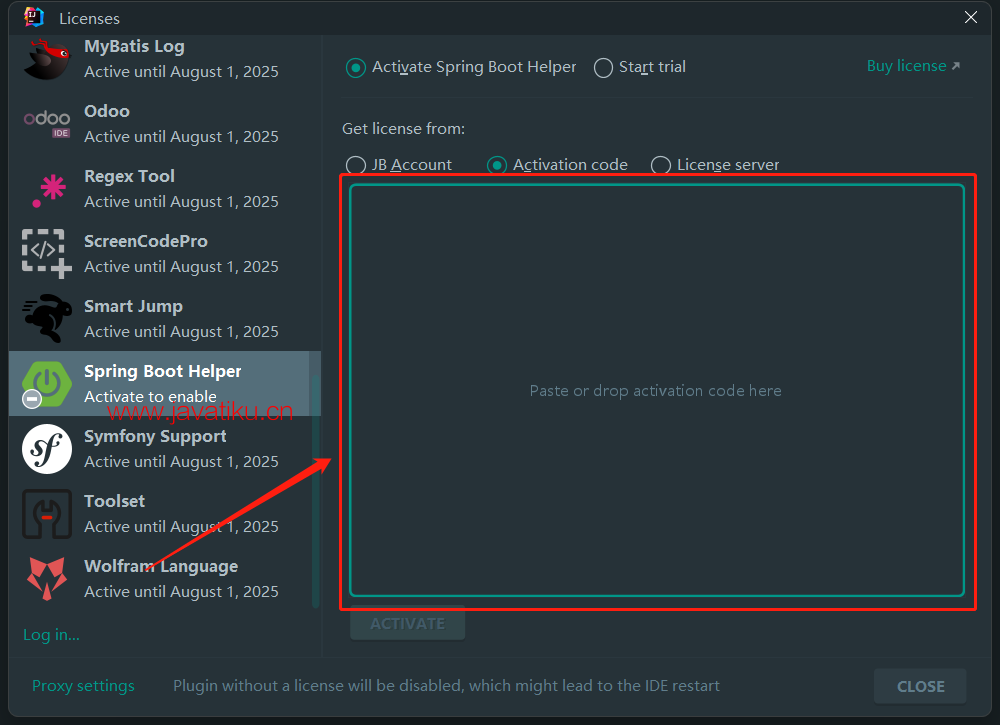Image resolution: width=1000 pixels, height=725 pixels.
Task: Click the Spring Boot Helper power icon
Action: click(47, 384)
